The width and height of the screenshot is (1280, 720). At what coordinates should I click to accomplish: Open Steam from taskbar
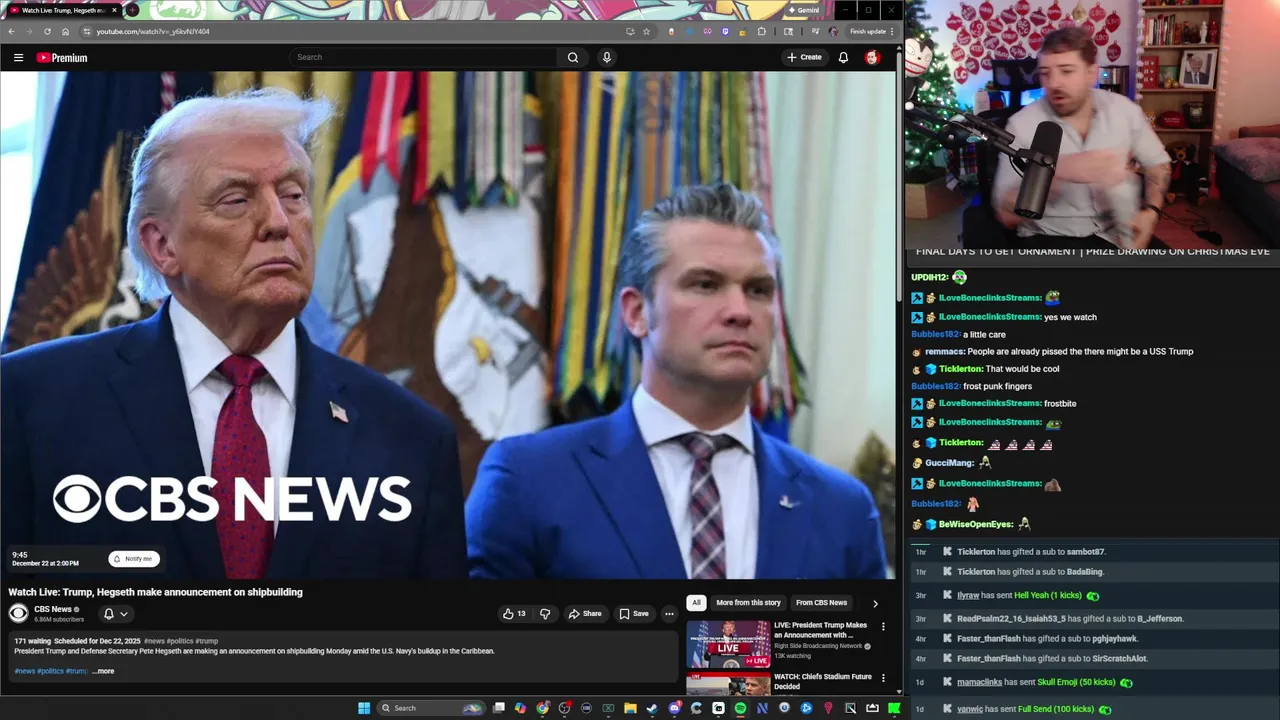[x=652, y=708]
